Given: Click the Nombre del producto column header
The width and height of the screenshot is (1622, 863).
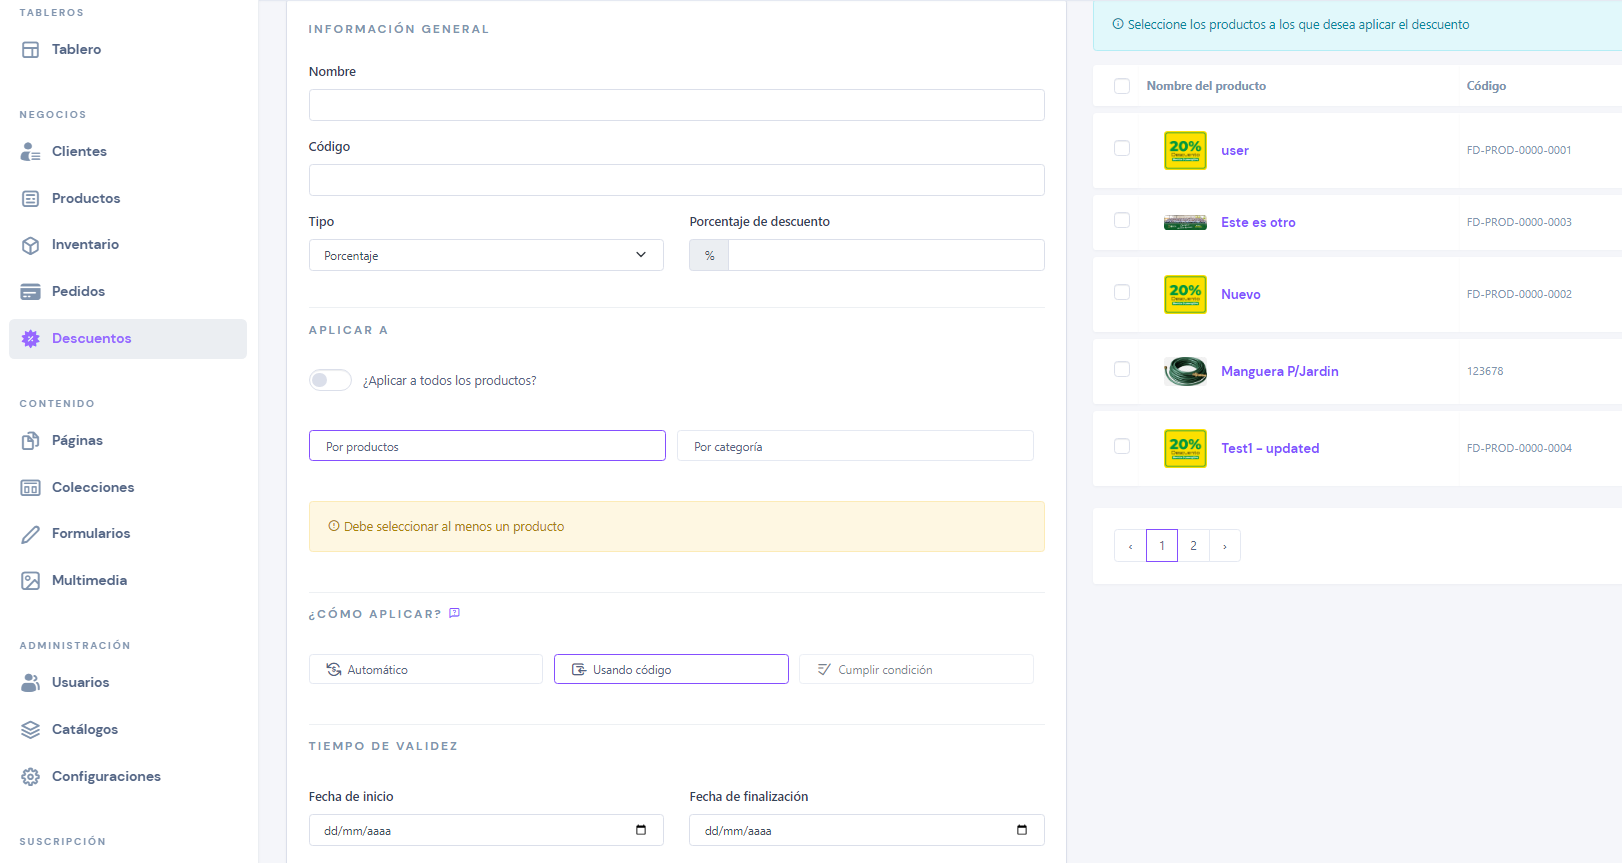Looking at the screenshot, I should 1206,86.
